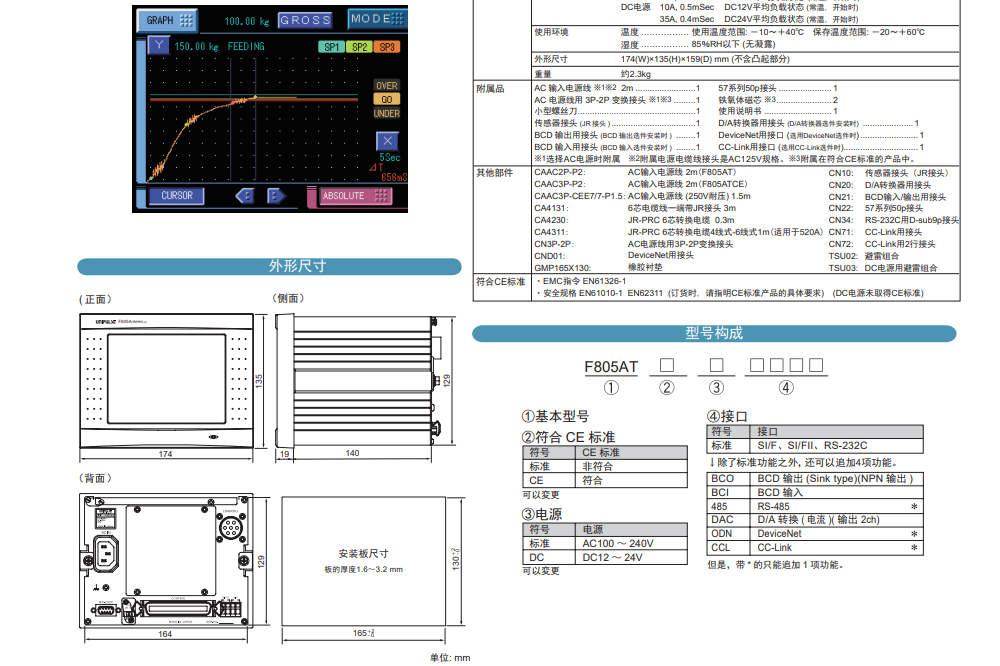Click the front view (正面) drawing
Image resolution: width=1000 pixels, height=666 pixels.
click(x=166, y=380)
